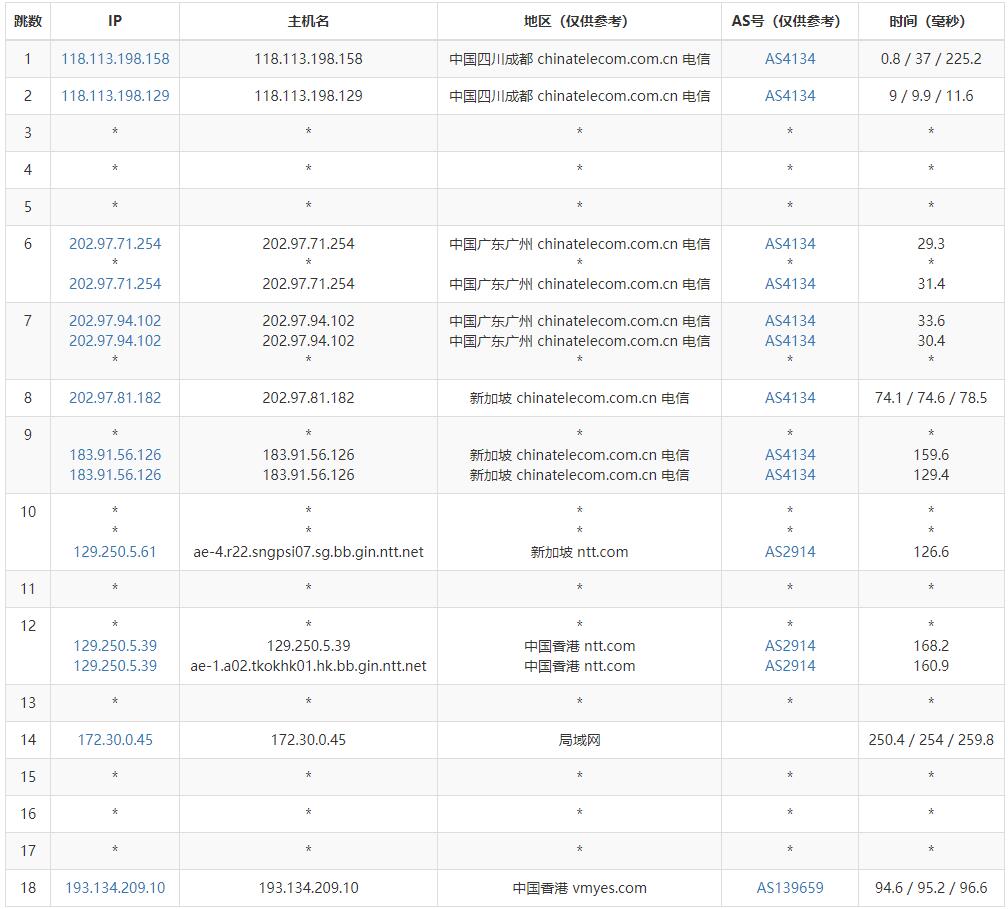Select the 跳数 column header
Screen dimensions: 1008x909
[28, 21]
